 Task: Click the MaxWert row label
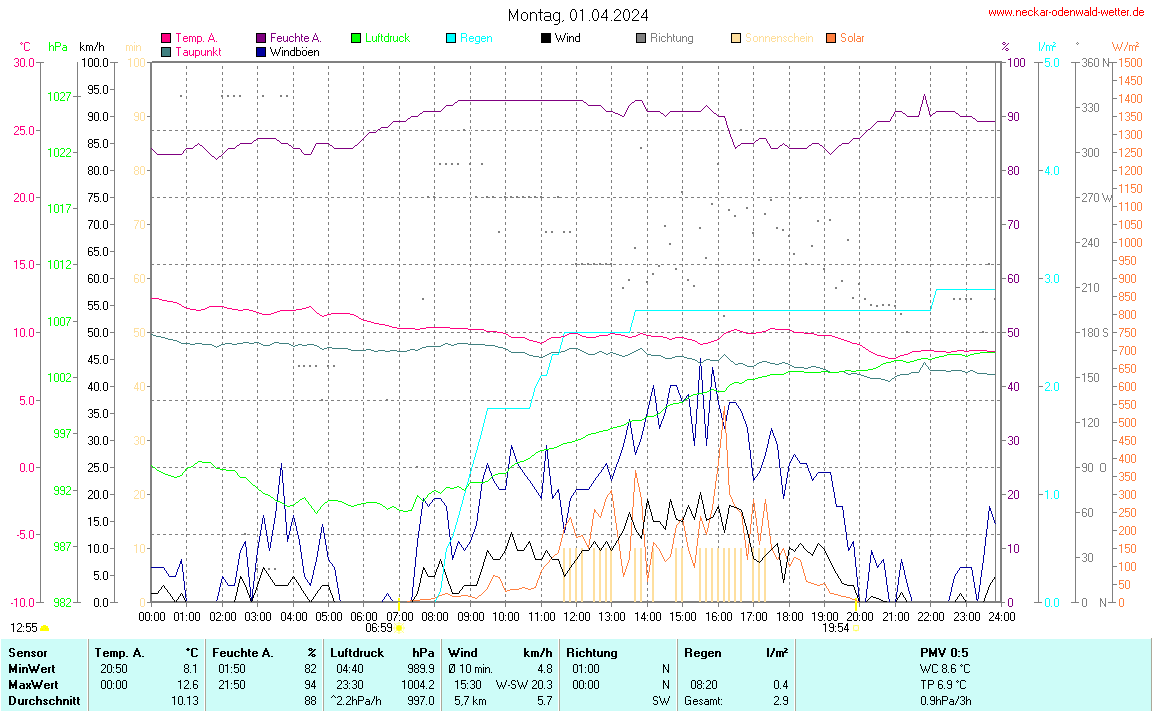(31, 685)
